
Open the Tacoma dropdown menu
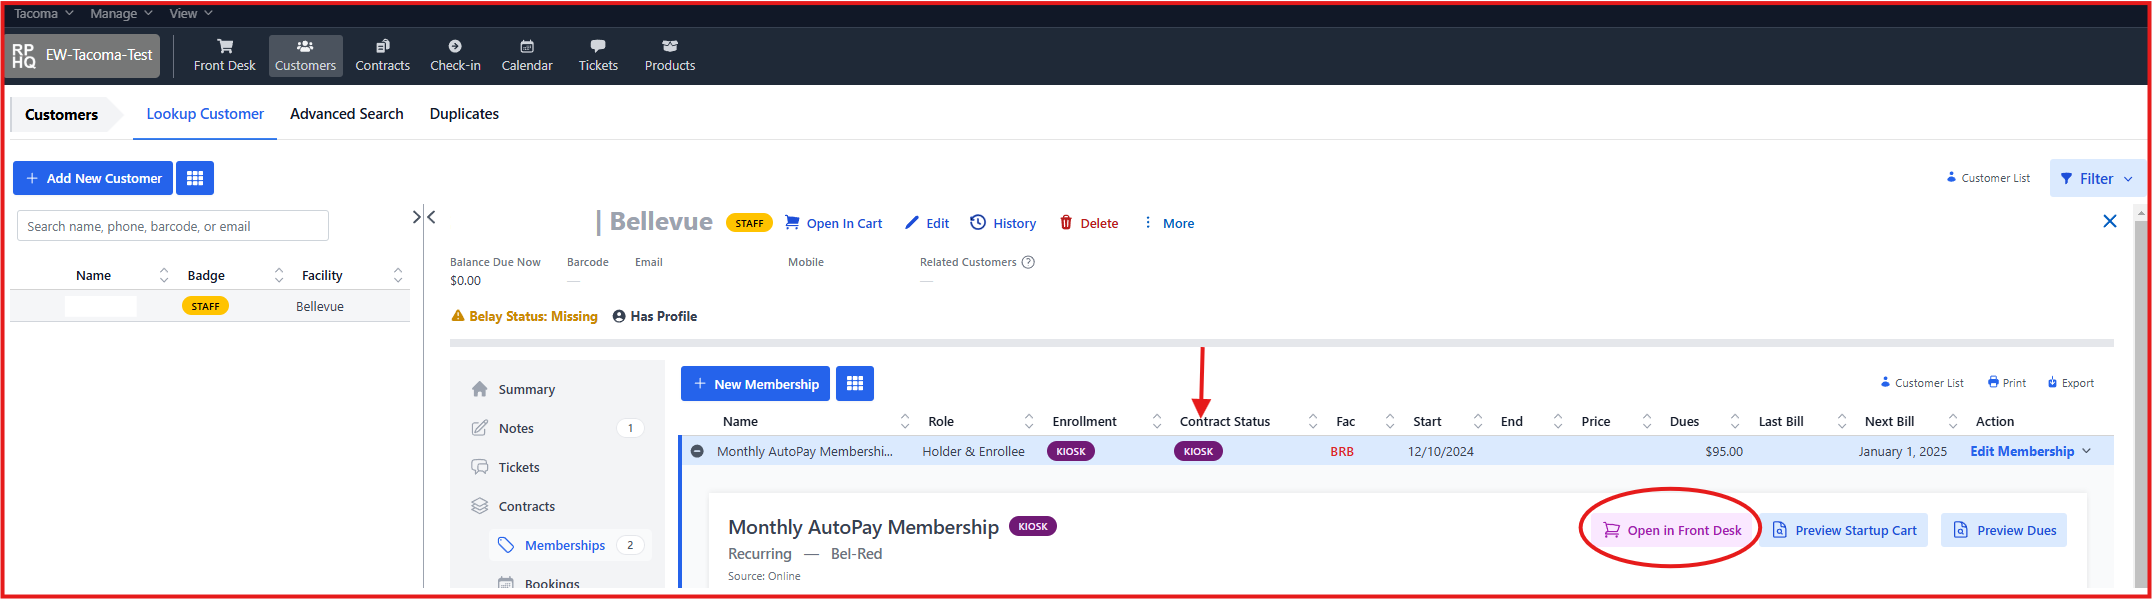click(43, 13)
